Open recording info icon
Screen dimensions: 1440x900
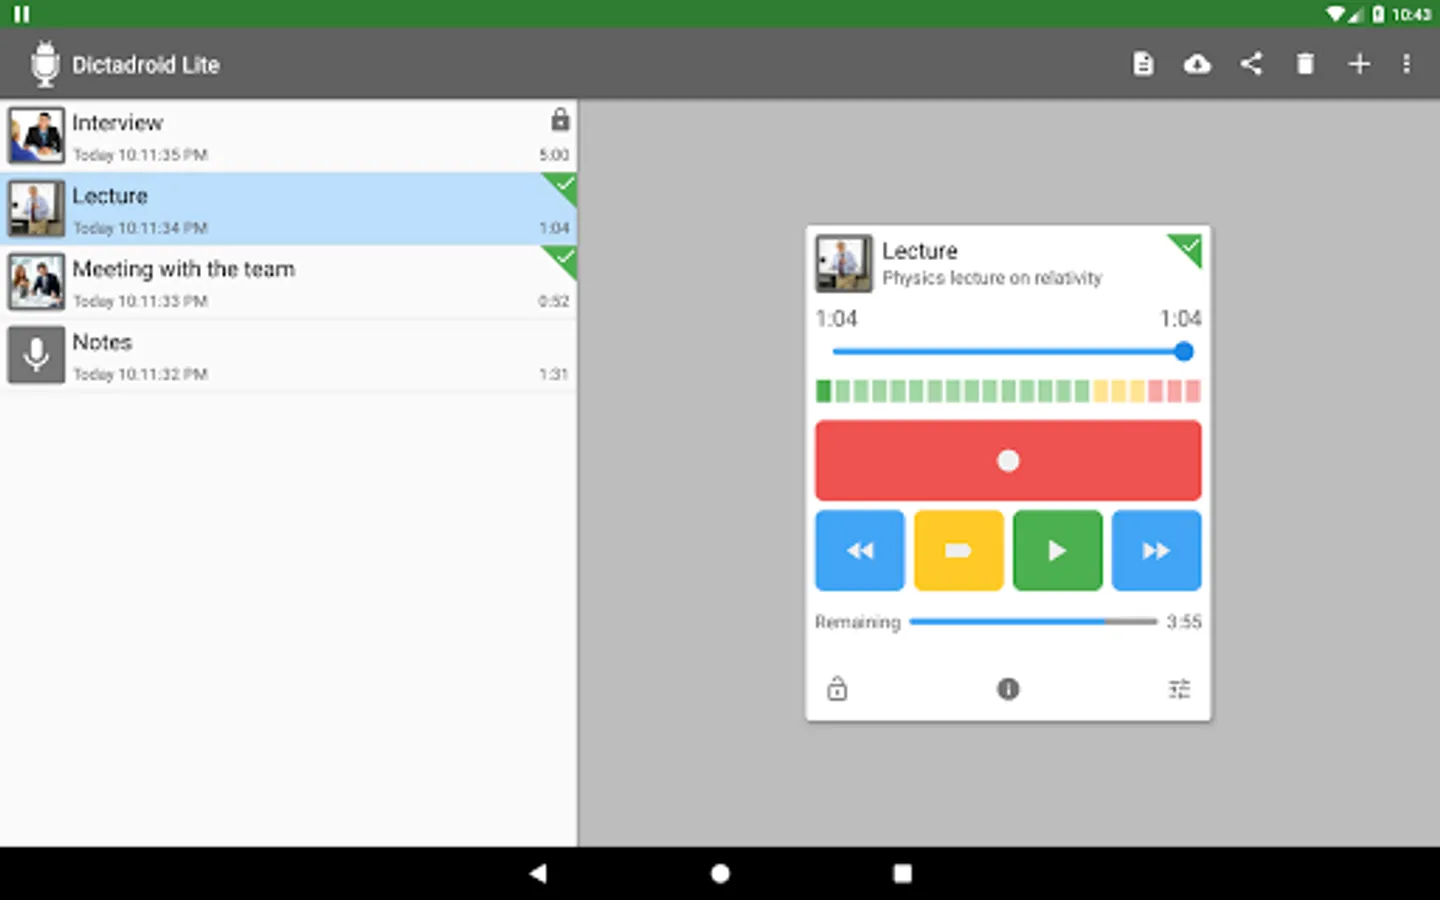coord(1008,688)
